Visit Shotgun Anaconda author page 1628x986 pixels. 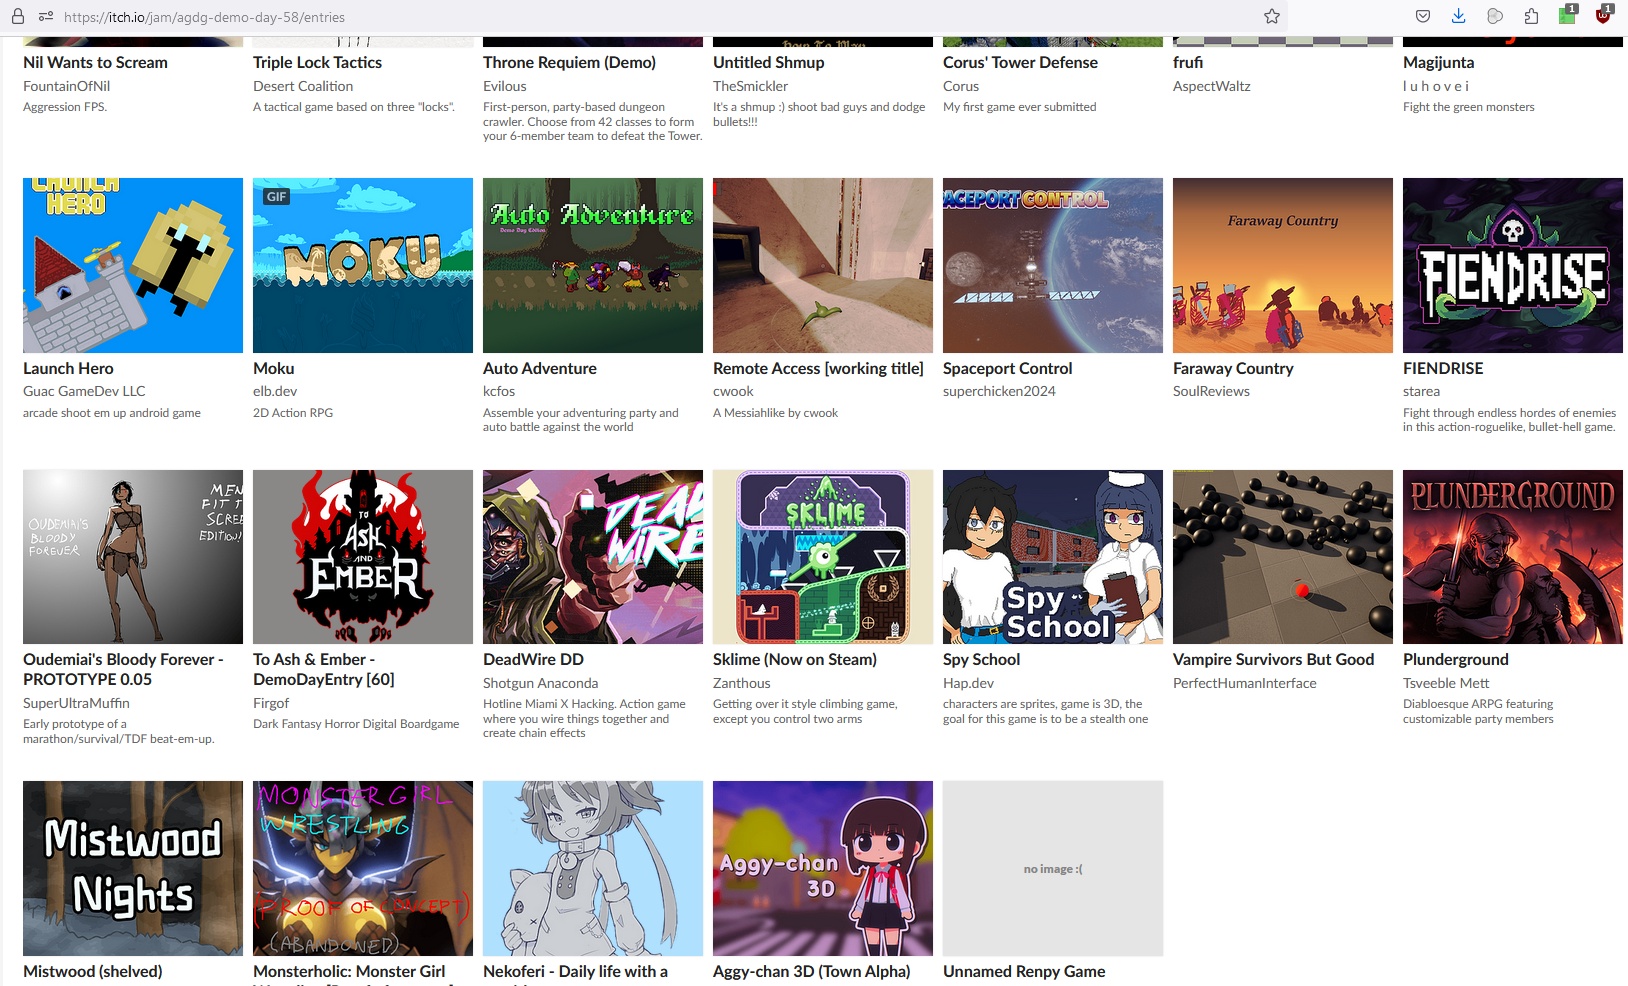point(540,683)
